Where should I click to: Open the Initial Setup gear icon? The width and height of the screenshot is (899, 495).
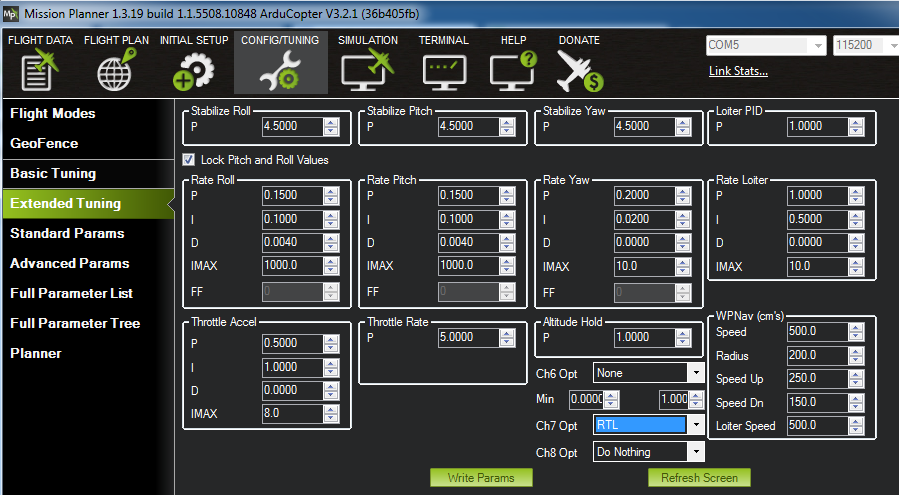point(193,72)
